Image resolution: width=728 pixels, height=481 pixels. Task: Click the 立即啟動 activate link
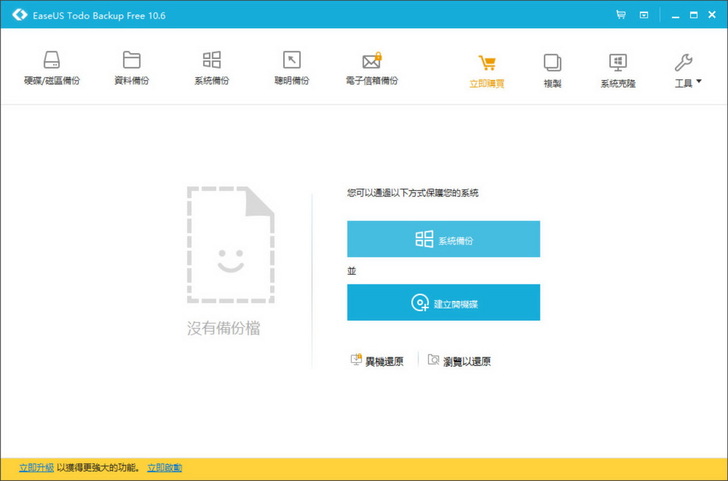click(x=164, y=468)
